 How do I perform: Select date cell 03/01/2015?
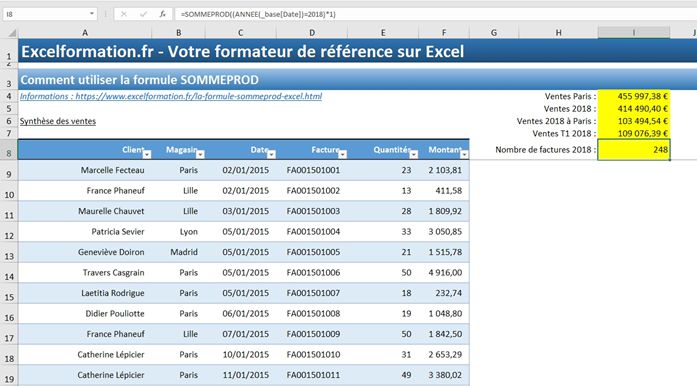(x=240, y=211)
